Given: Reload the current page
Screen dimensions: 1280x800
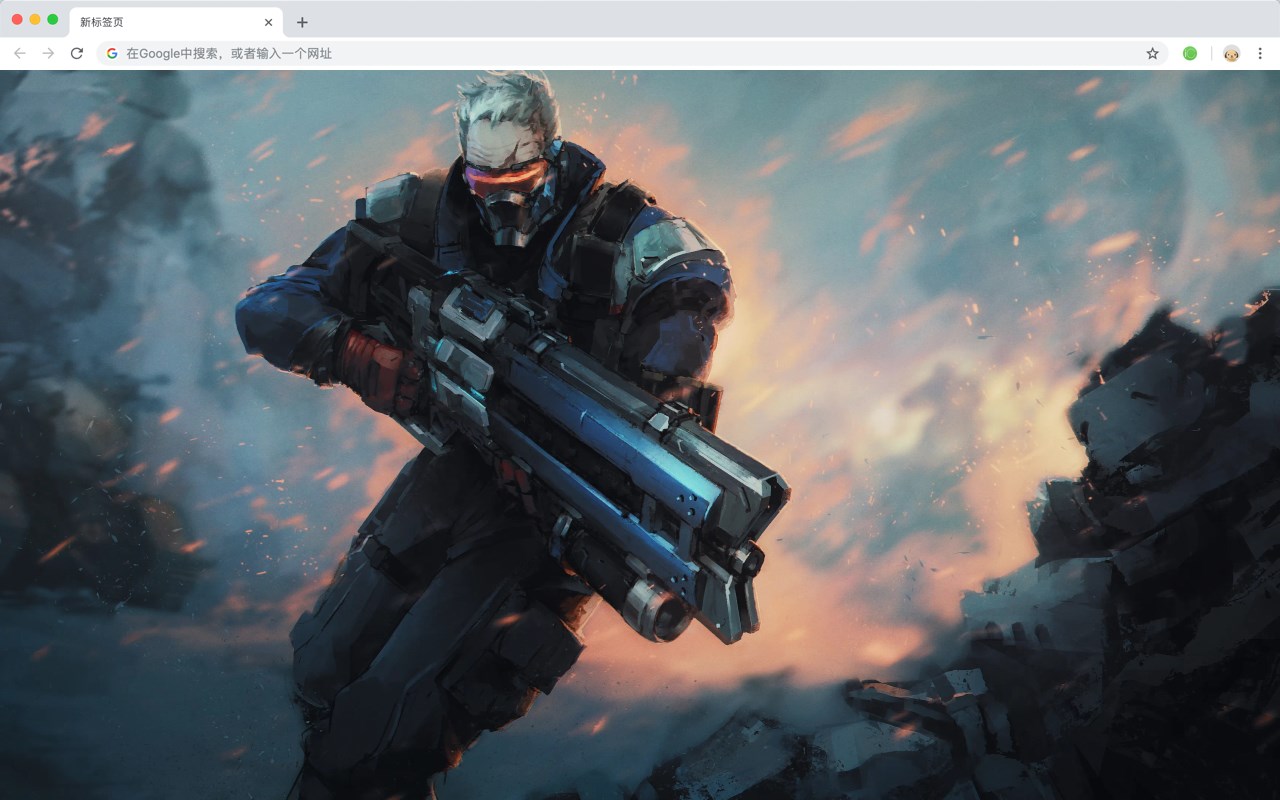Looking at the screenshot, I should point(76,53).
